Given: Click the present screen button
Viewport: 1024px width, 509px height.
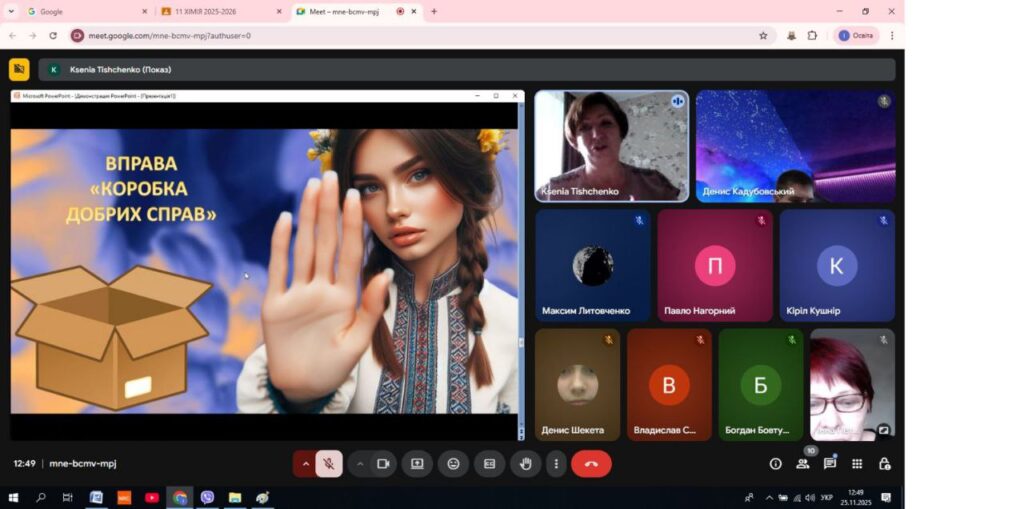Looking at the screenshot, I should pyautogui.click(x=417, y=464).
